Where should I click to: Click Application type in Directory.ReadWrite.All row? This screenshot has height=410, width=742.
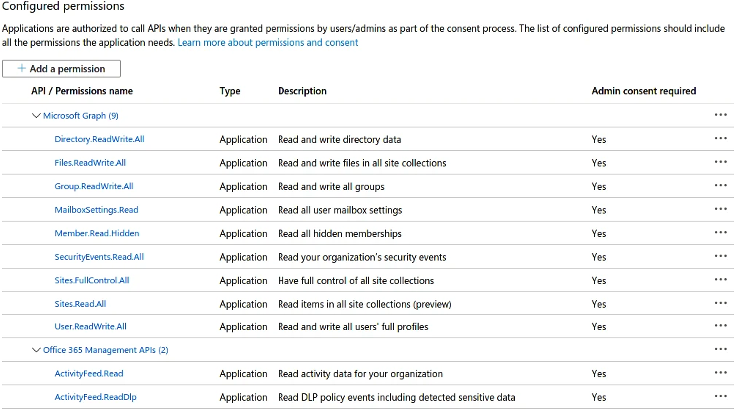pyautogui.click(x=243, y=140)
